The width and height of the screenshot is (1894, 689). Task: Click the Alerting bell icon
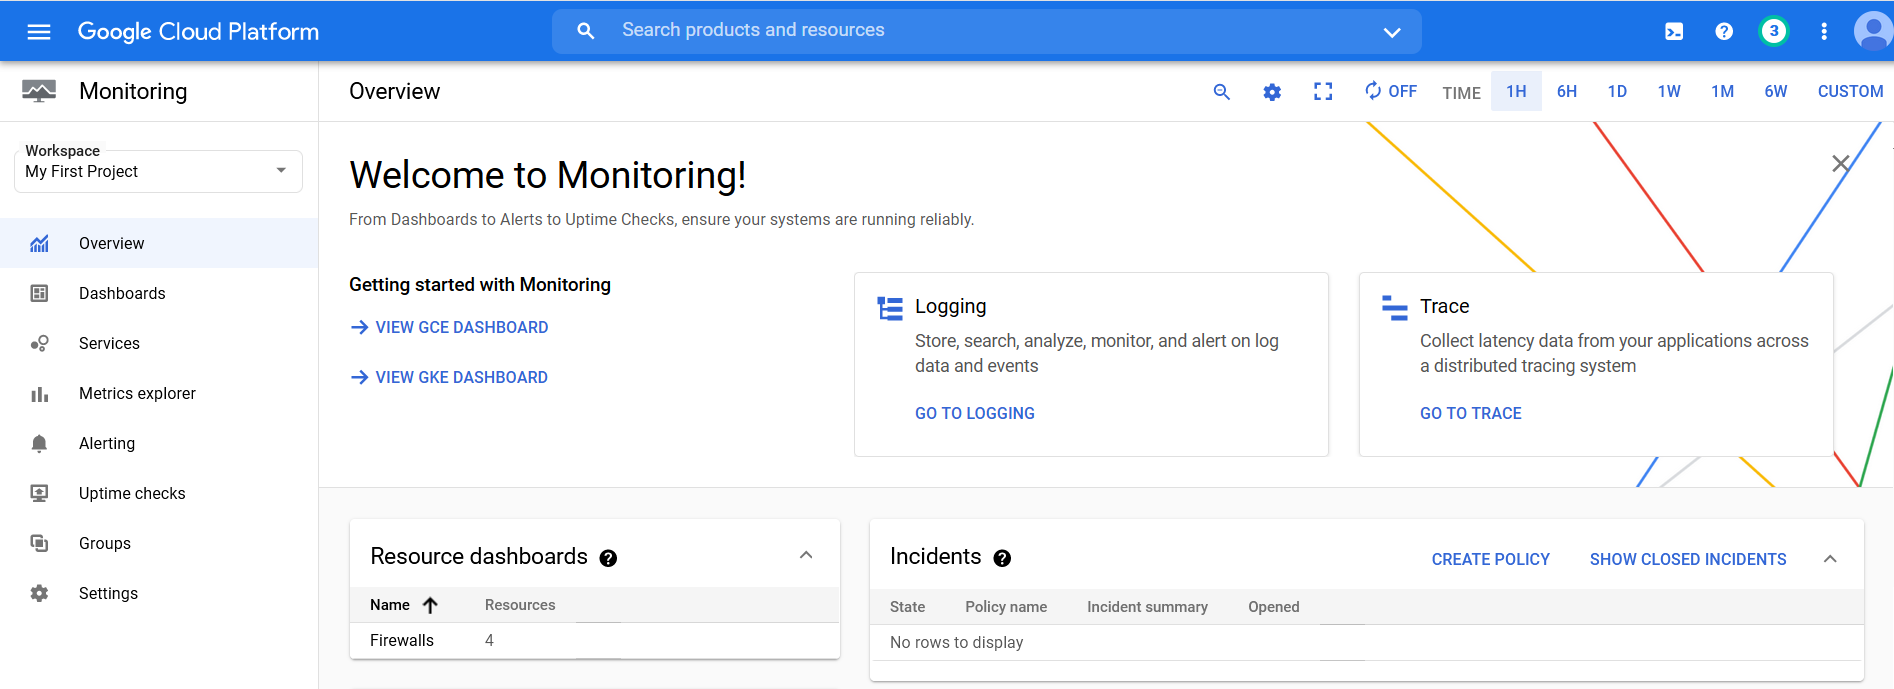39,443
